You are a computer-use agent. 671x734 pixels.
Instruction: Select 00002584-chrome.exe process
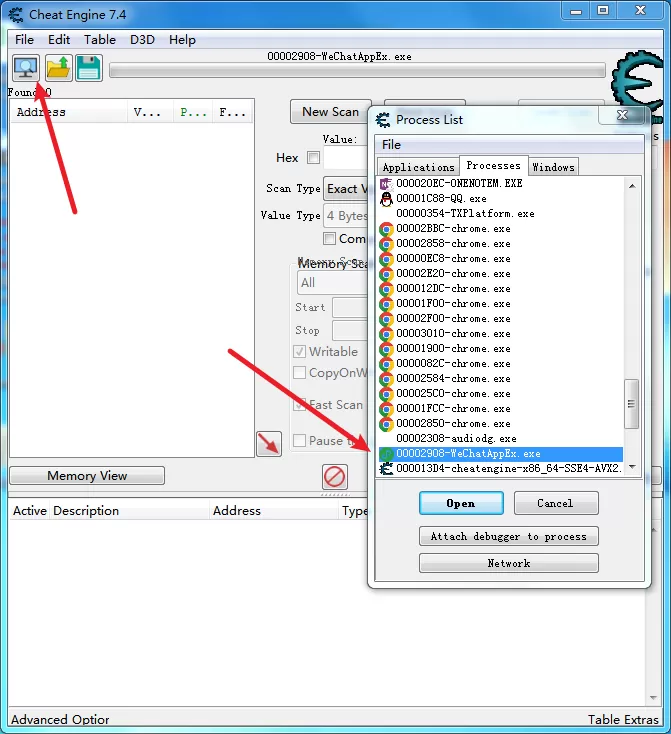pyautogui.click(x=501, y=378)
